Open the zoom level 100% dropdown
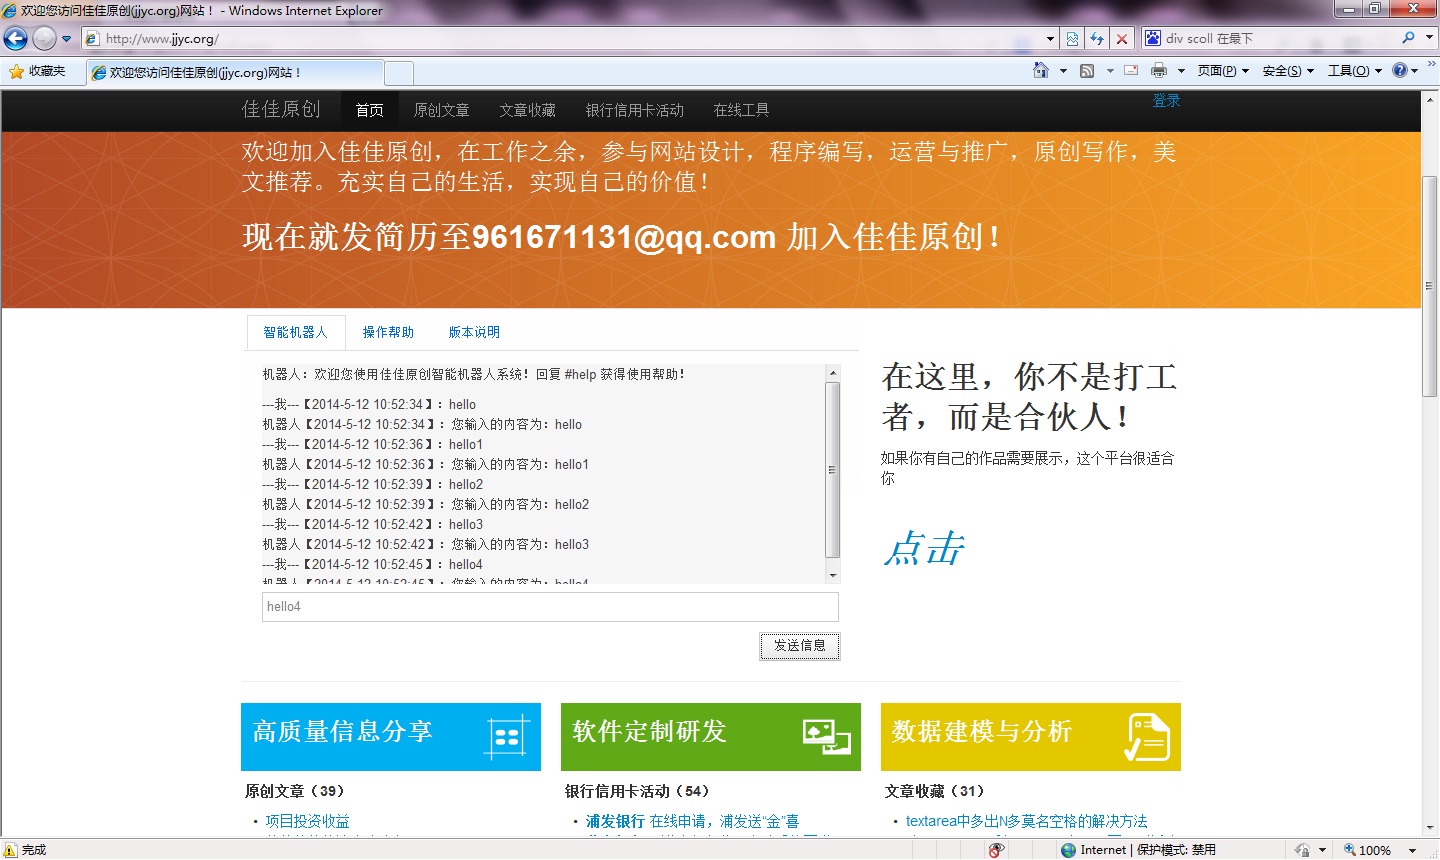Screen dimensions: 1440x860 click(1380, 850)
